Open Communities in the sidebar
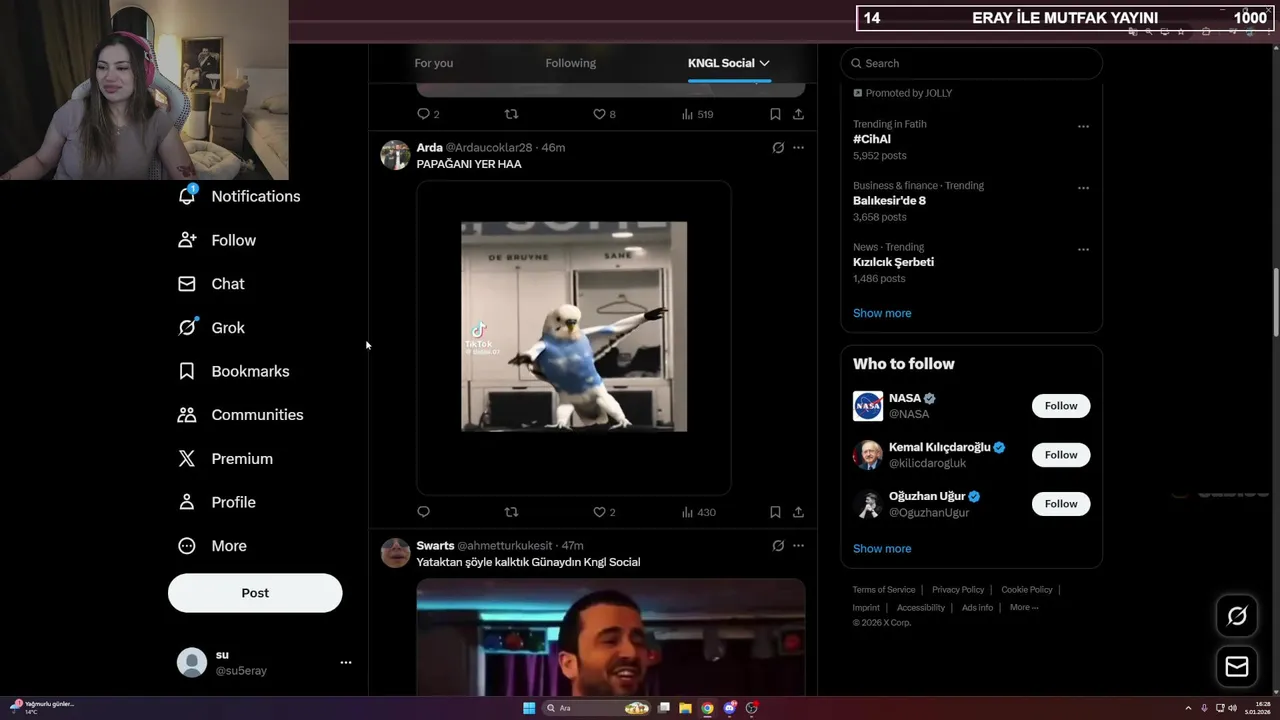 tap(241, 415)
